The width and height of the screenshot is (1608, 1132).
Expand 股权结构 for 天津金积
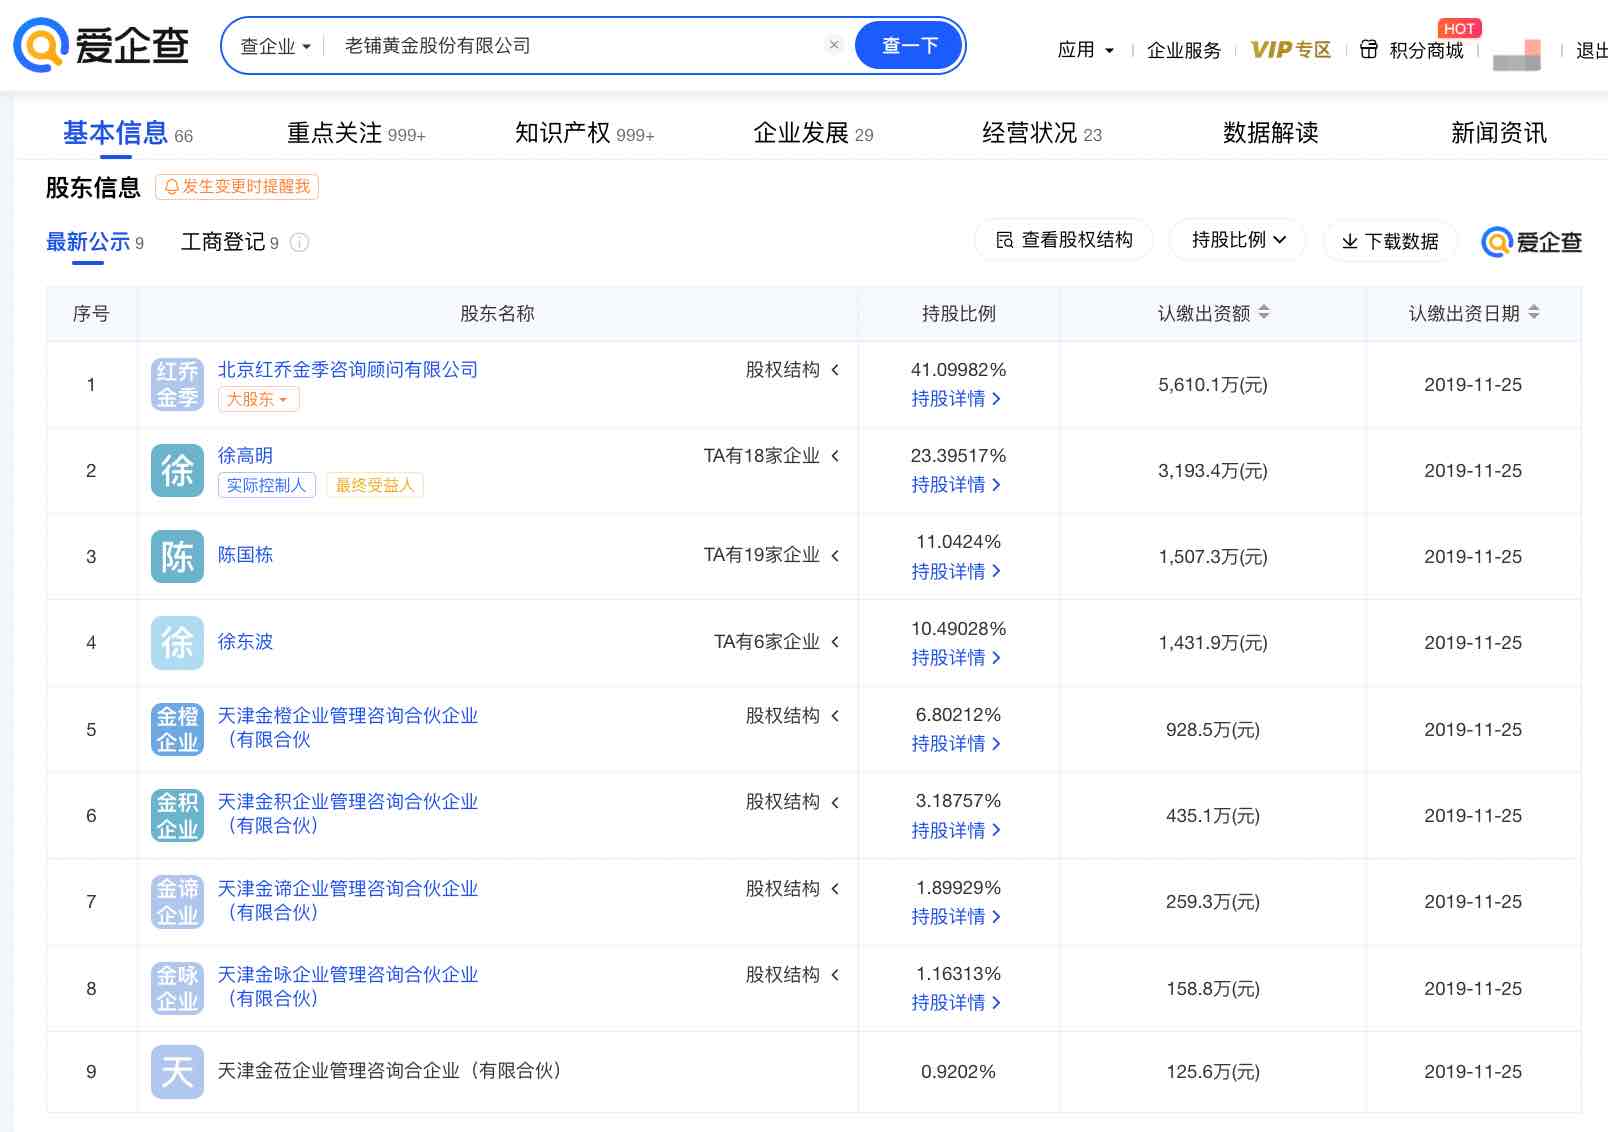(x=792, y=802)
